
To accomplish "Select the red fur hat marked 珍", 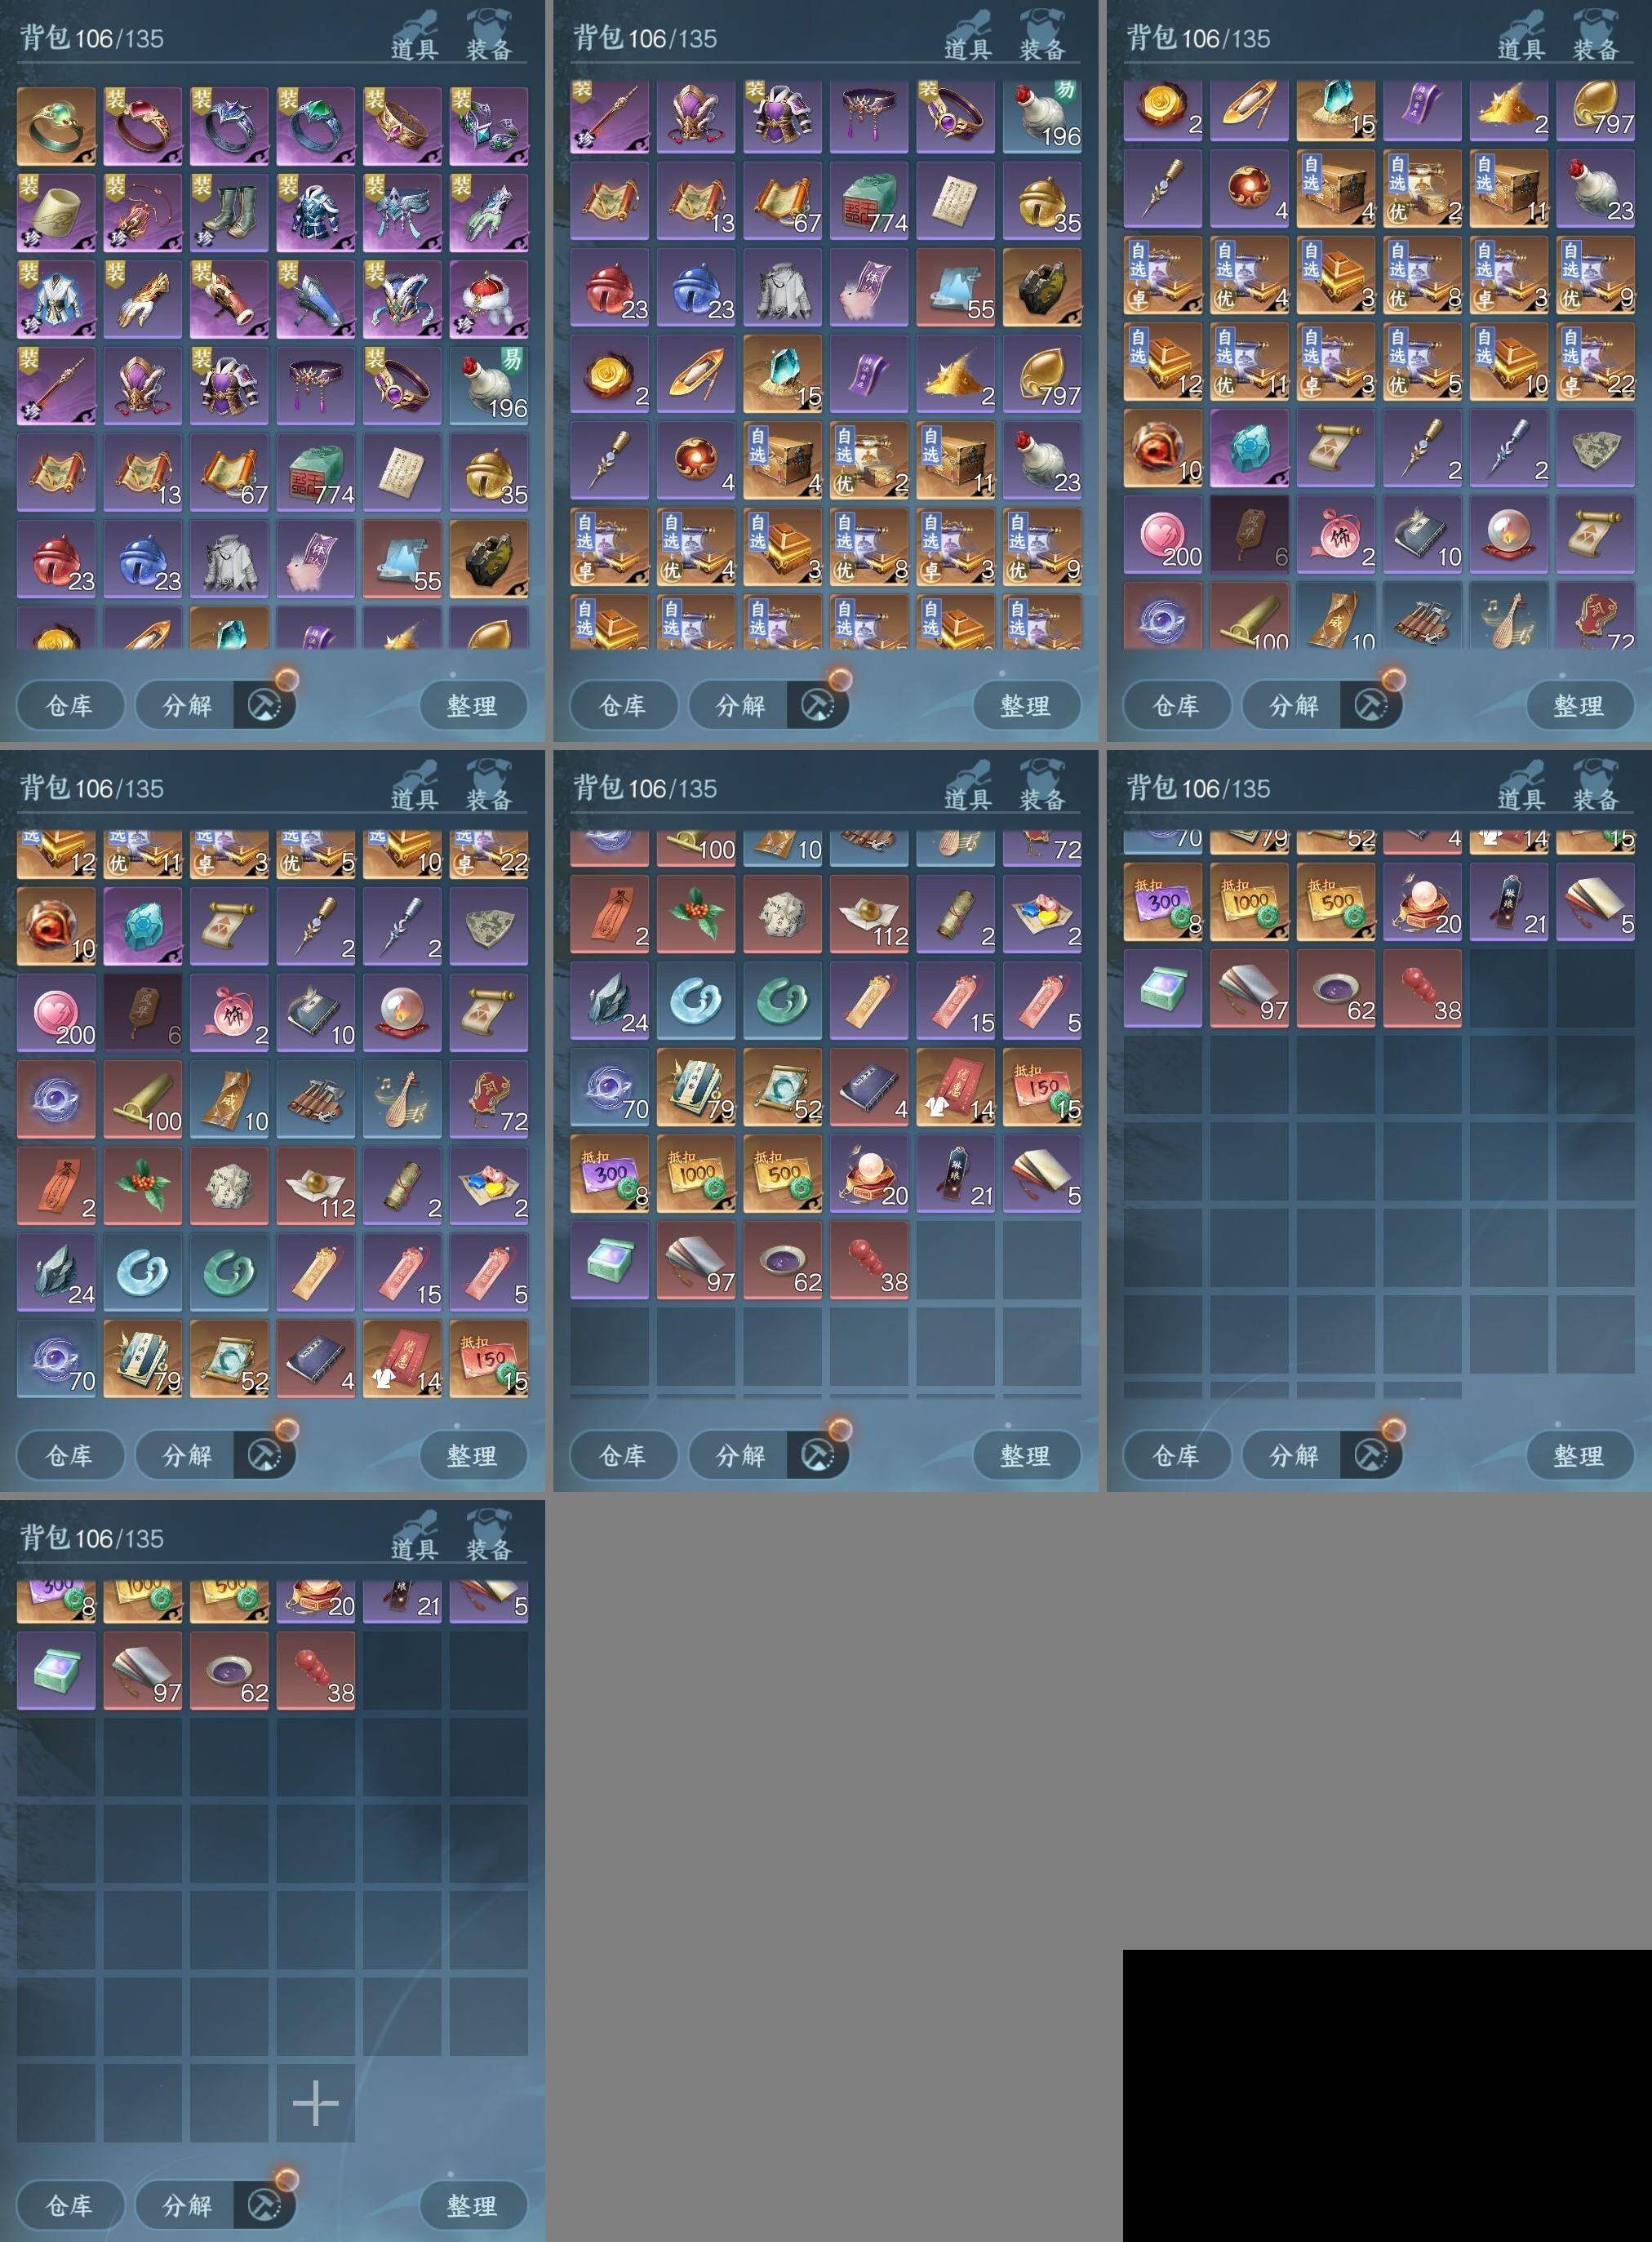I will pos(489,299).
